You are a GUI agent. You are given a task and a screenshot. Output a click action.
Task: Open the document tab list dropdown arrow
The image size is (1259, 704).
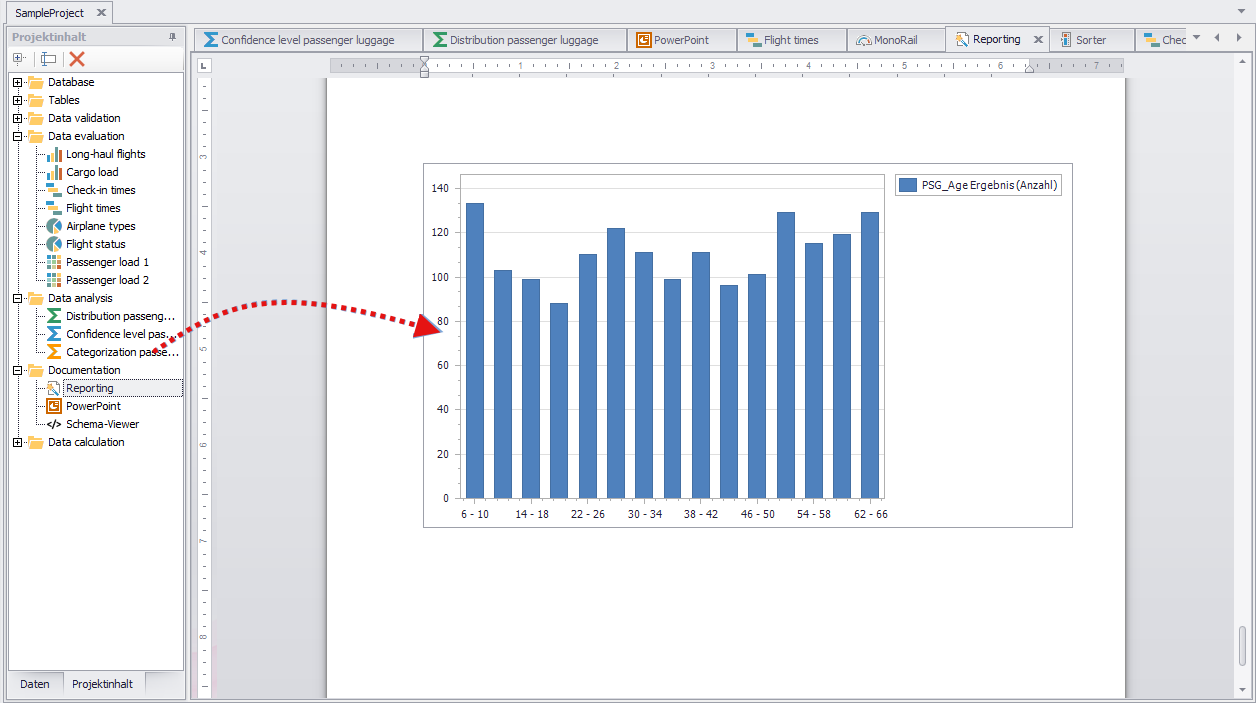pyautogui.click(x=1198, y=39)
